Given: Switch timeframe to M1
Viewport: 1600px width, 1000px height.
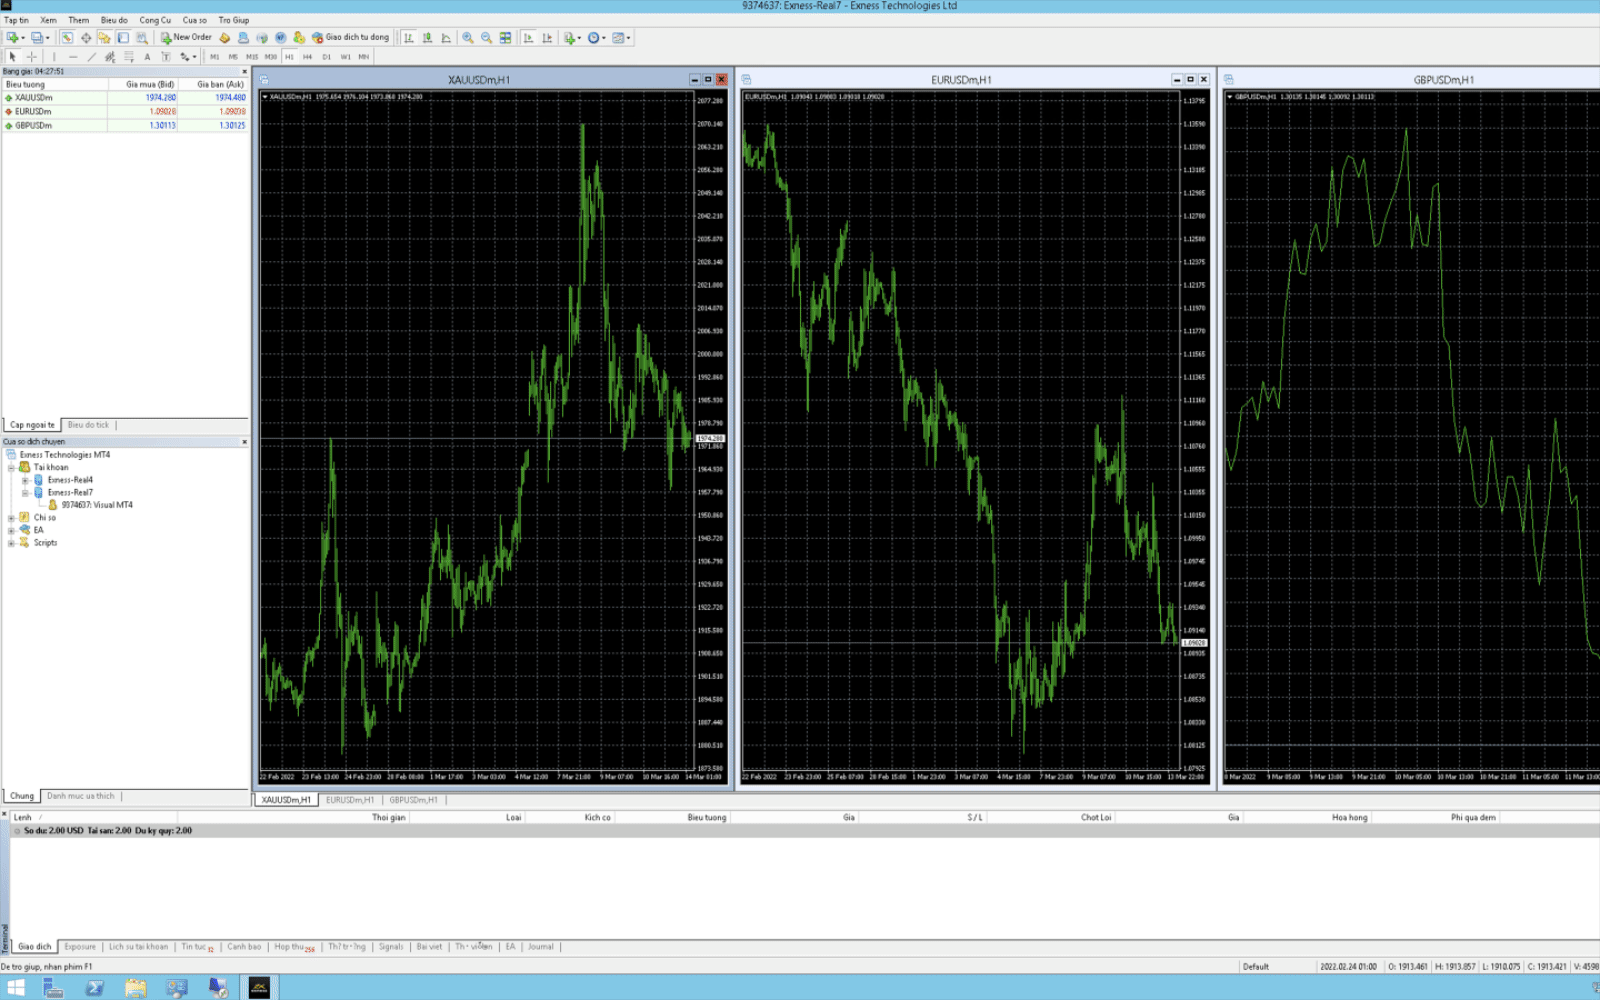Looking at the screenshot, I should (214, 57).
